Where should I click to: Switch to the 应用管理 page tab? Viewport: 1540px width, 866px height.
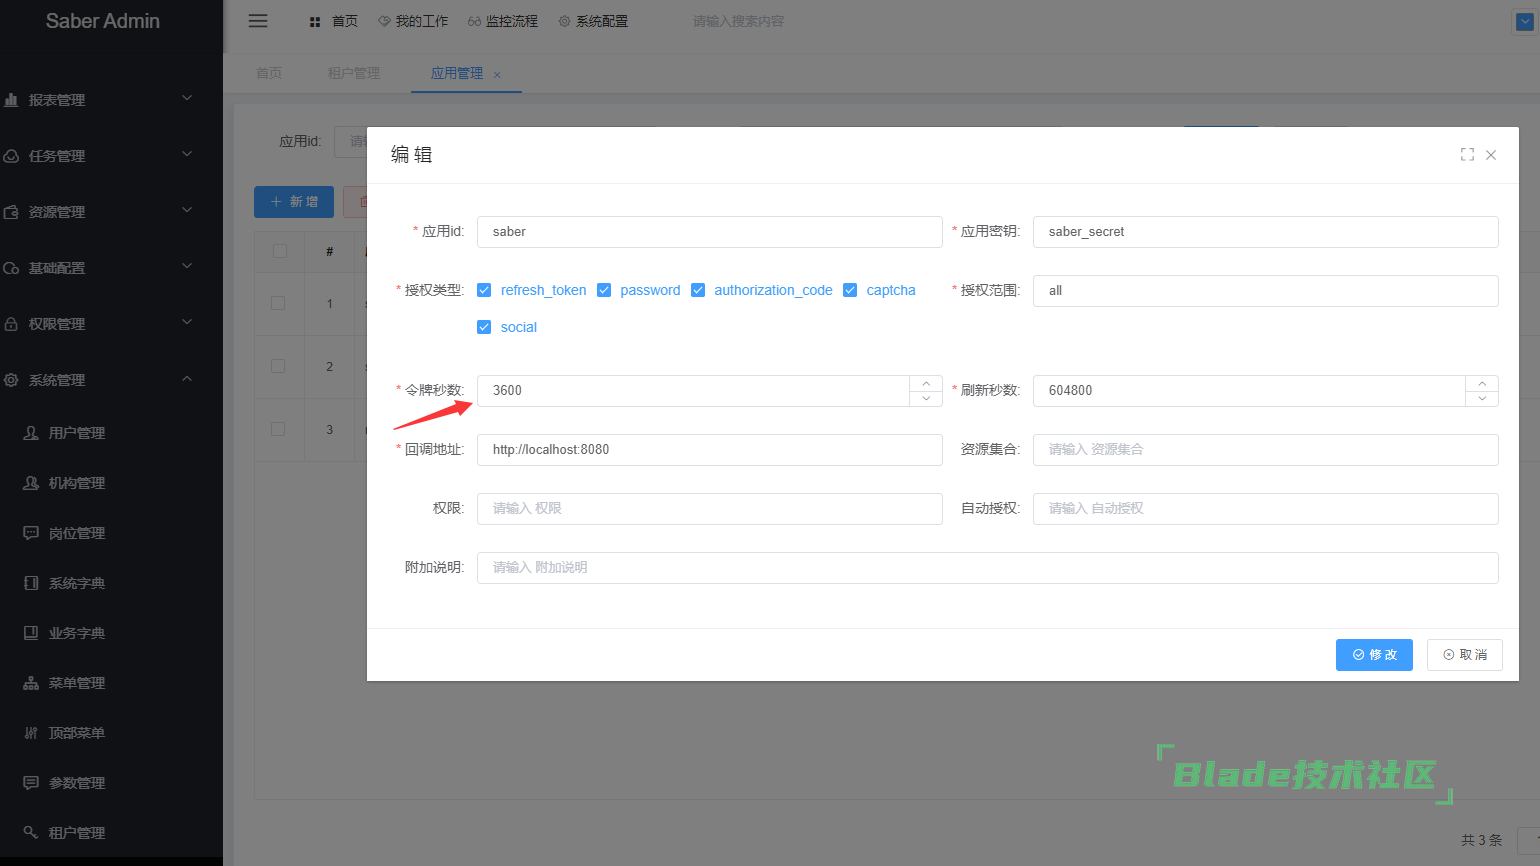(x=457, y=73)
